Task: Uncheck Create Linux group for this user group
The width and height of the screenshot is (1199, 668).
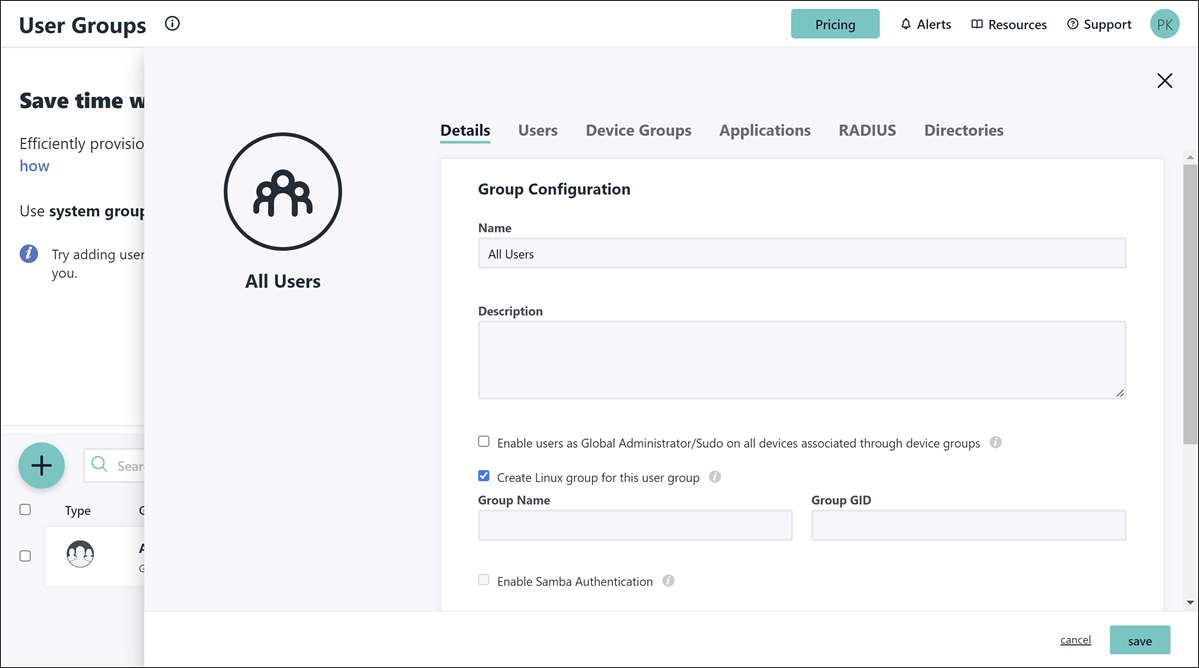Action: tap(483, 475)
